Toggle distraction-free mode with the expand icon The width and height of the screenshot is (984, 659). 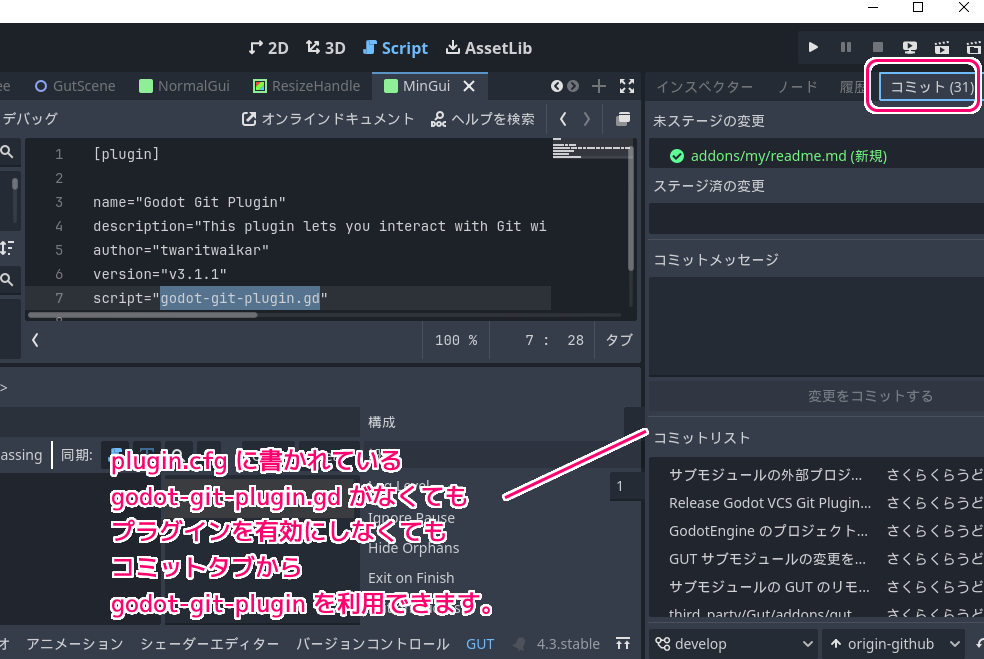coord(627,86)
